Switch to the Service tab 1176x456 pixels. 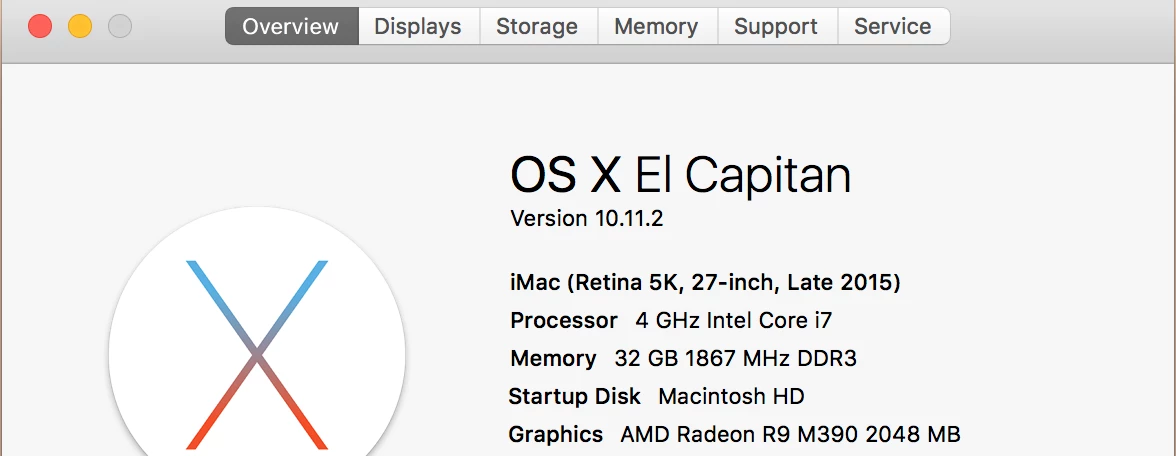tap(893, 27)
